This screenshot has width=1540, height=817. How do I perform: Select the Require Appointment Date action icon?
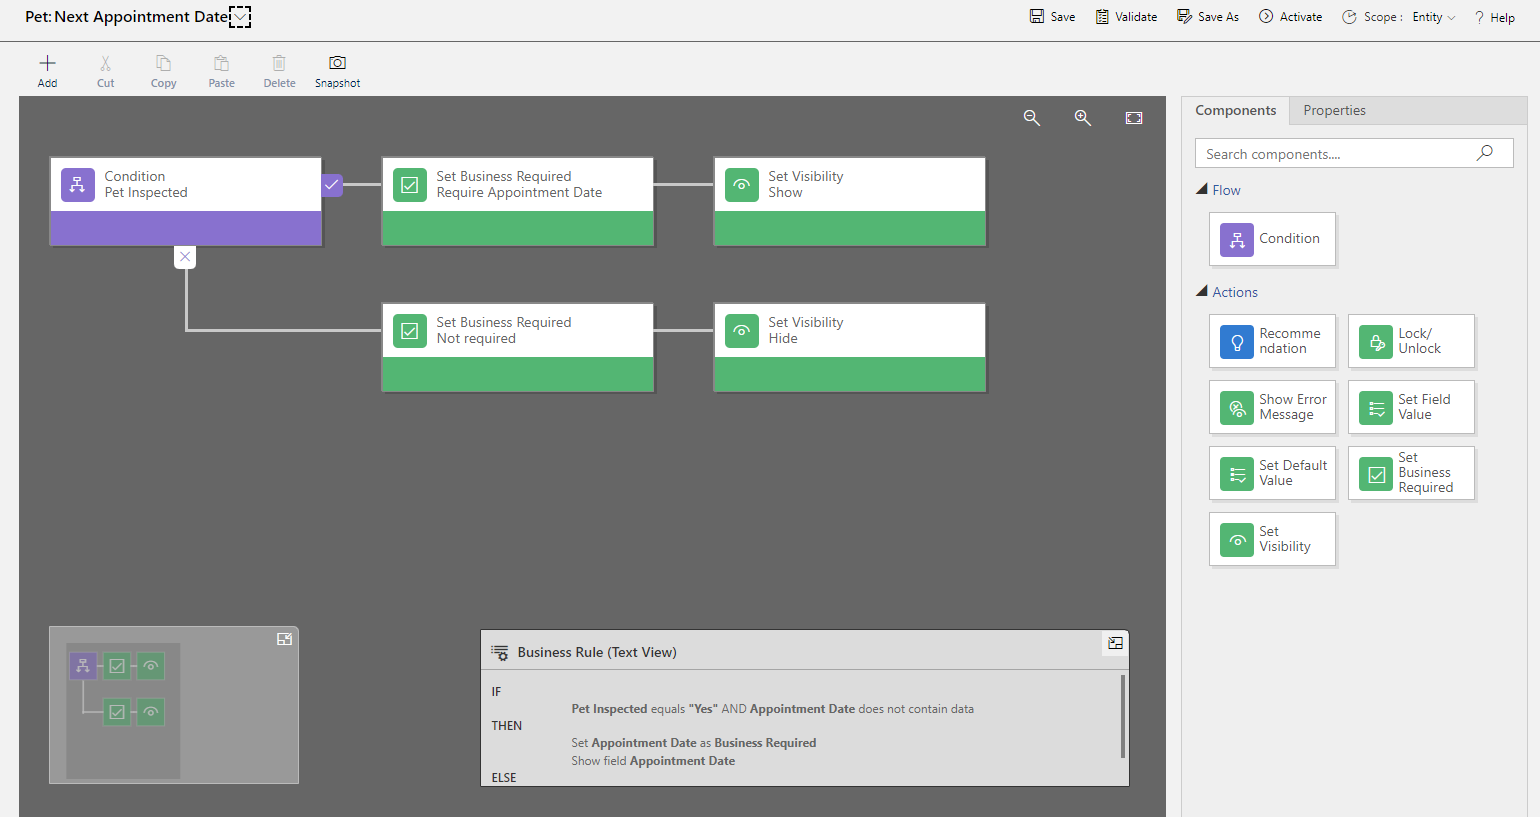410,185
